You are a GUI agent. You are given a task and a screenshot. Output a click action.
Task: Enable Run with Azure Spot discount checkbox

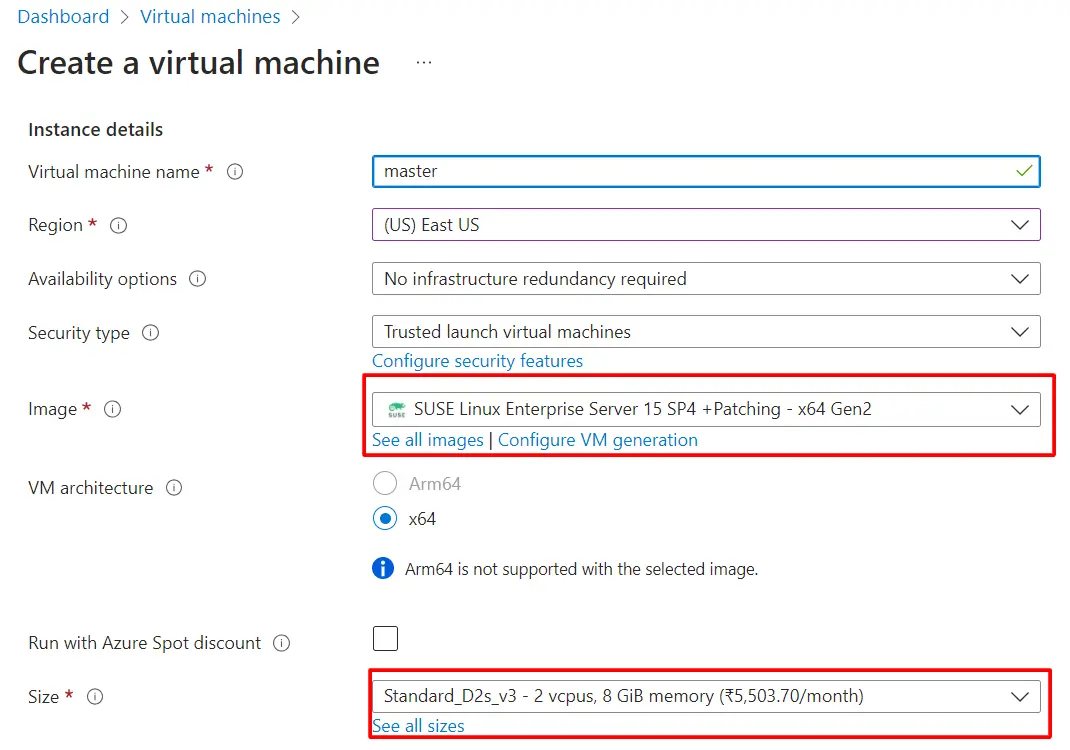click(x=385, y=639)
